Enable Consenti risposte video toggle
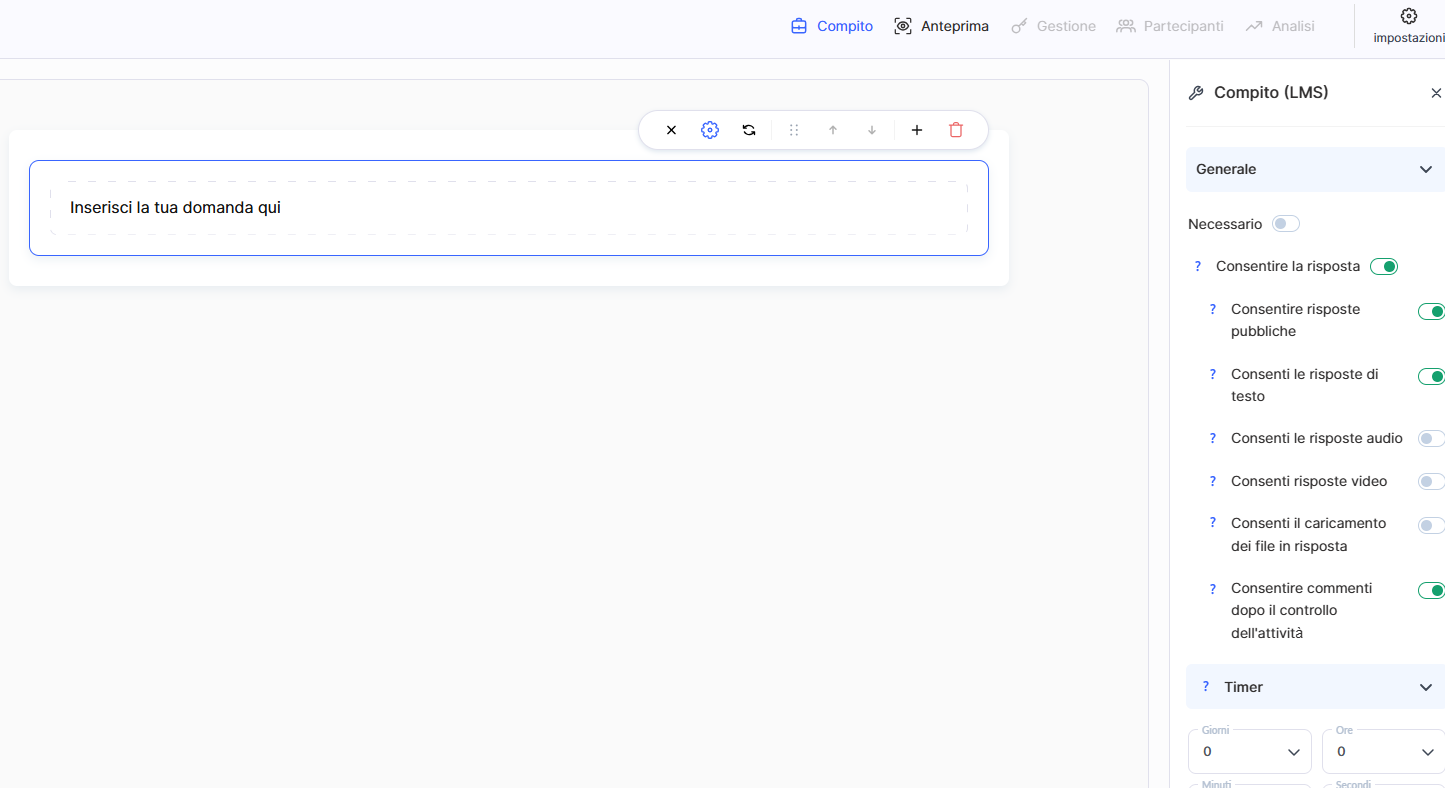Viewport: 1445px width, 788px height. pos(1431,481)
